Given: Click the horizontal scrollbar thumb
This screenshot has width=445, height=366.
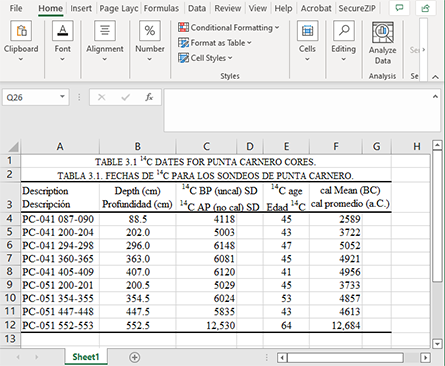Looking at the screenshot, I should (x=345, y=358).
